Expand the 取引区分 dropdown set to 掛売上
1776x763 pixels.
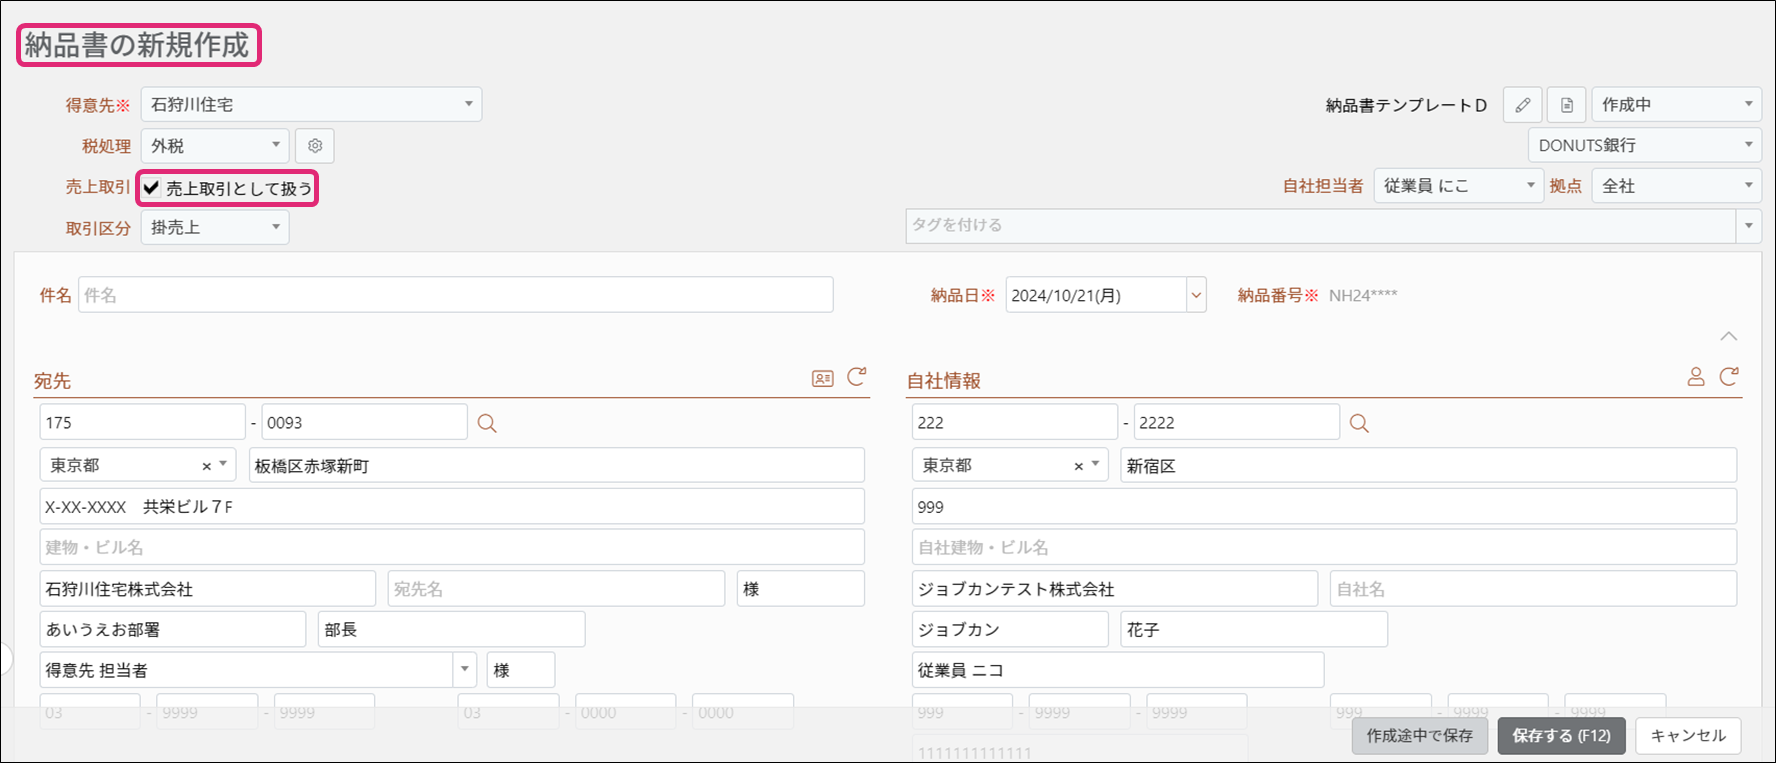(215, 228)
